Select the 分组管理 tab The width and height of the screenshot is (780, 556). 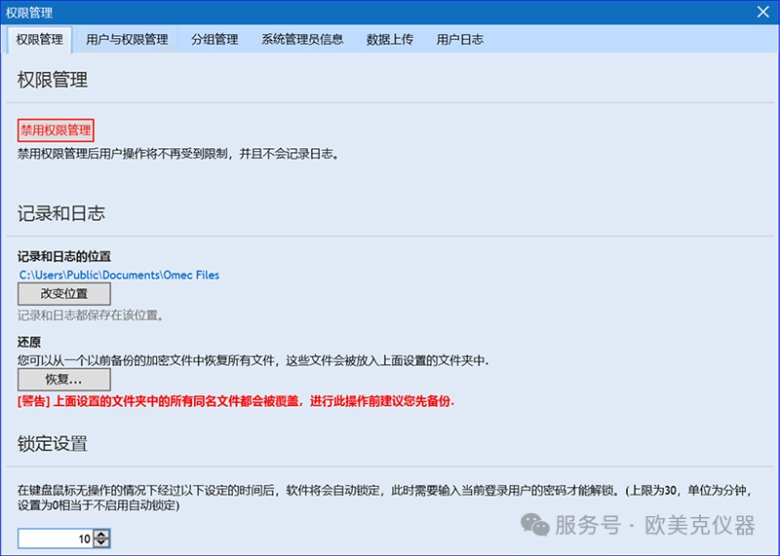[214, 40]
